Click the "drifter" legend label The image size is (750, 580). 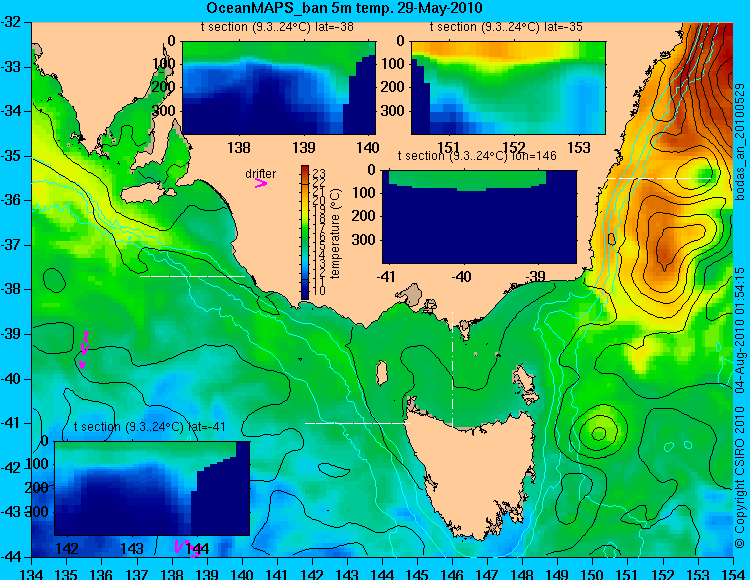pos(261,174)
